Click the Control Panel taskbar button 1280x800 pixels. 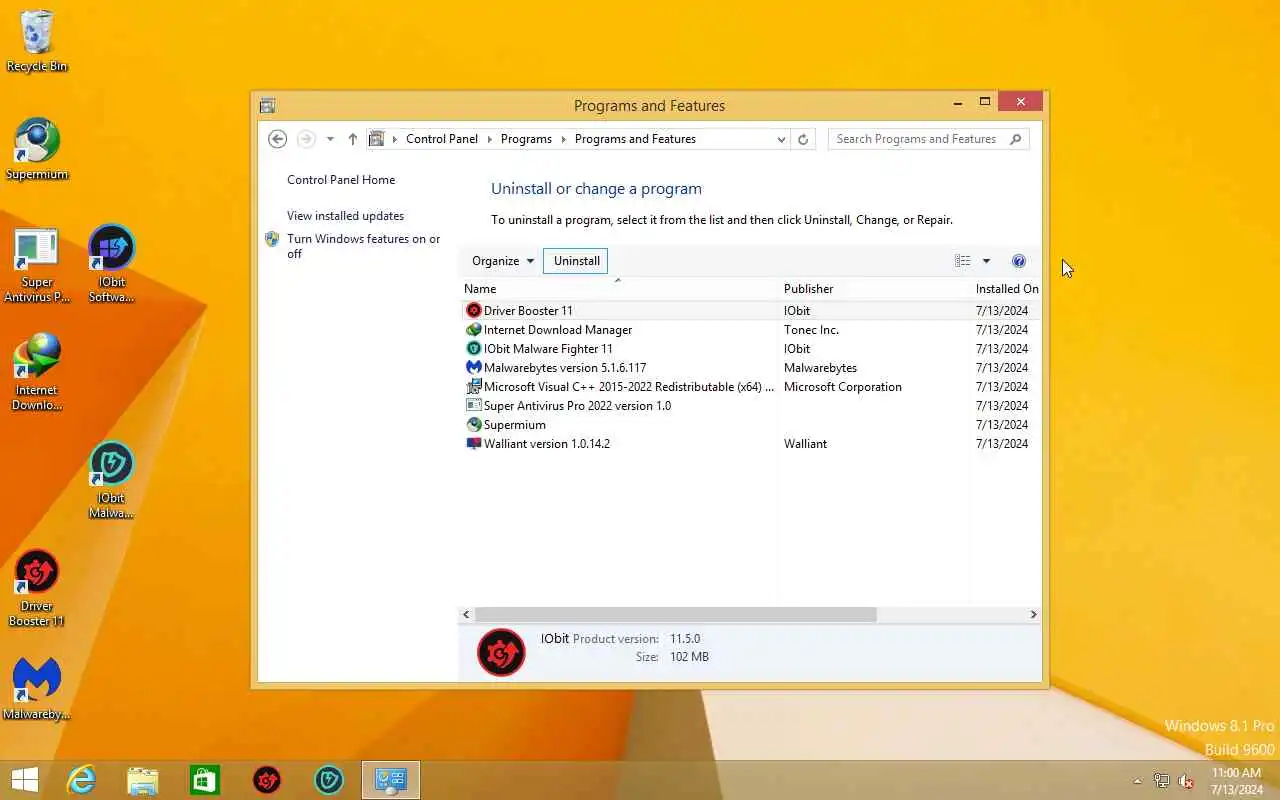click(x=391, y=780)
